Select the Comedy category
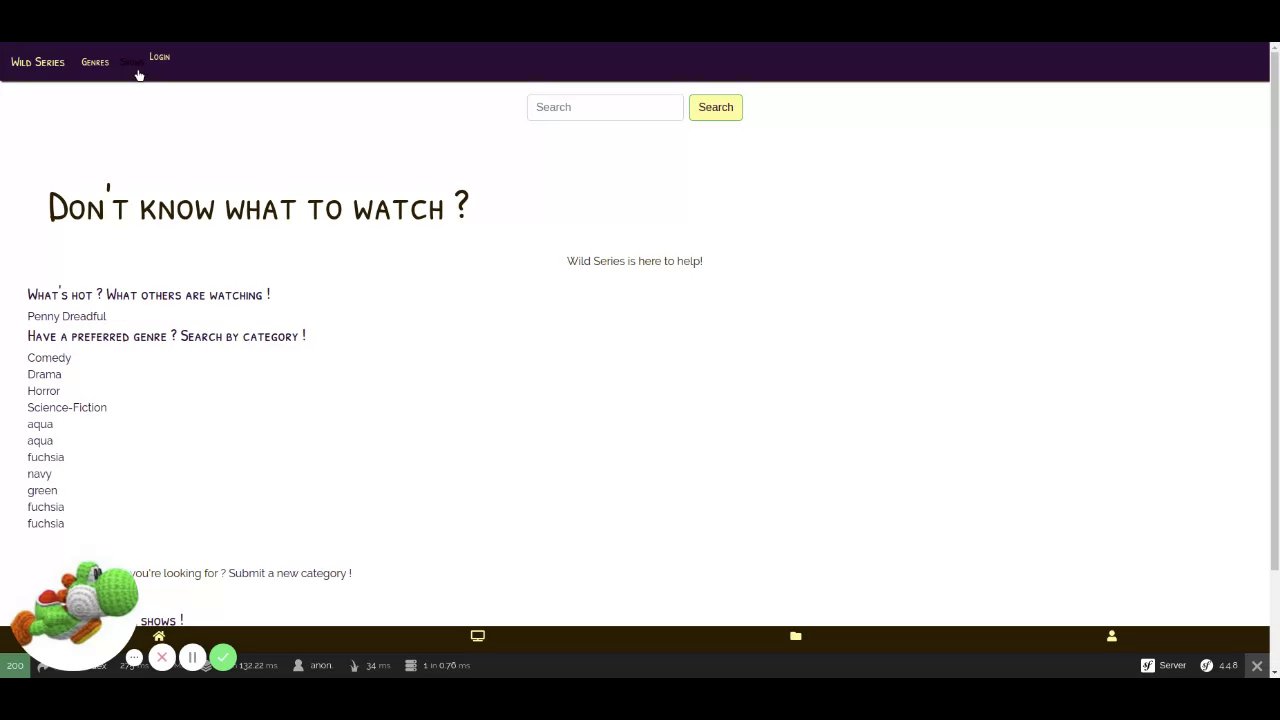This screenshot has height=720, width=1280. click(49, 358)
